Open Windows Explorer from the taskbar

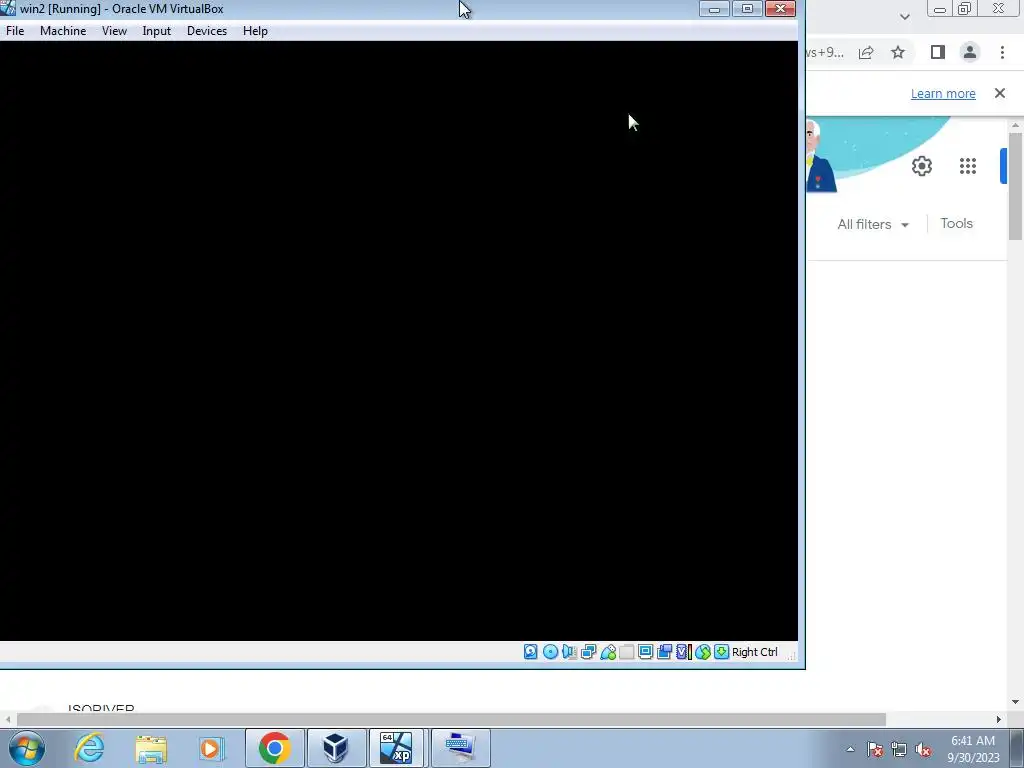click(x=151, y=748)
